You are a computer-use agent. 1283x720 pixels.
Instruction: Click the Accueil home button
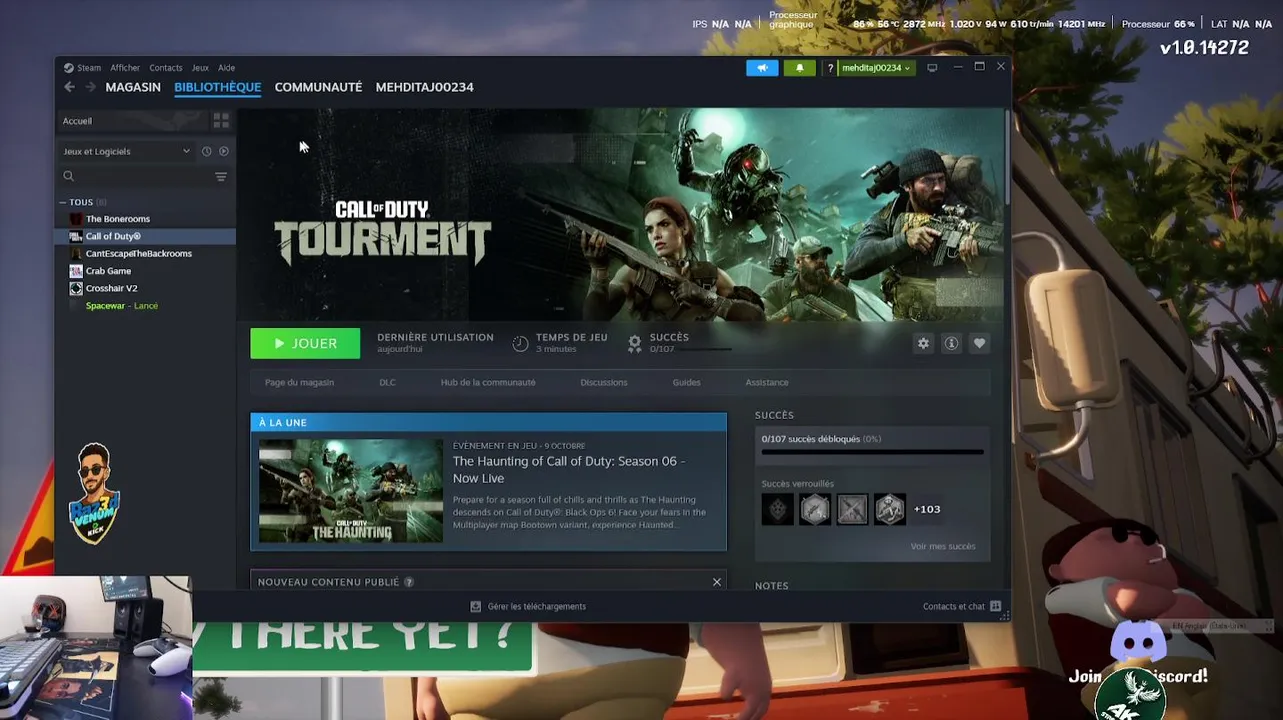tap(132, 121)
